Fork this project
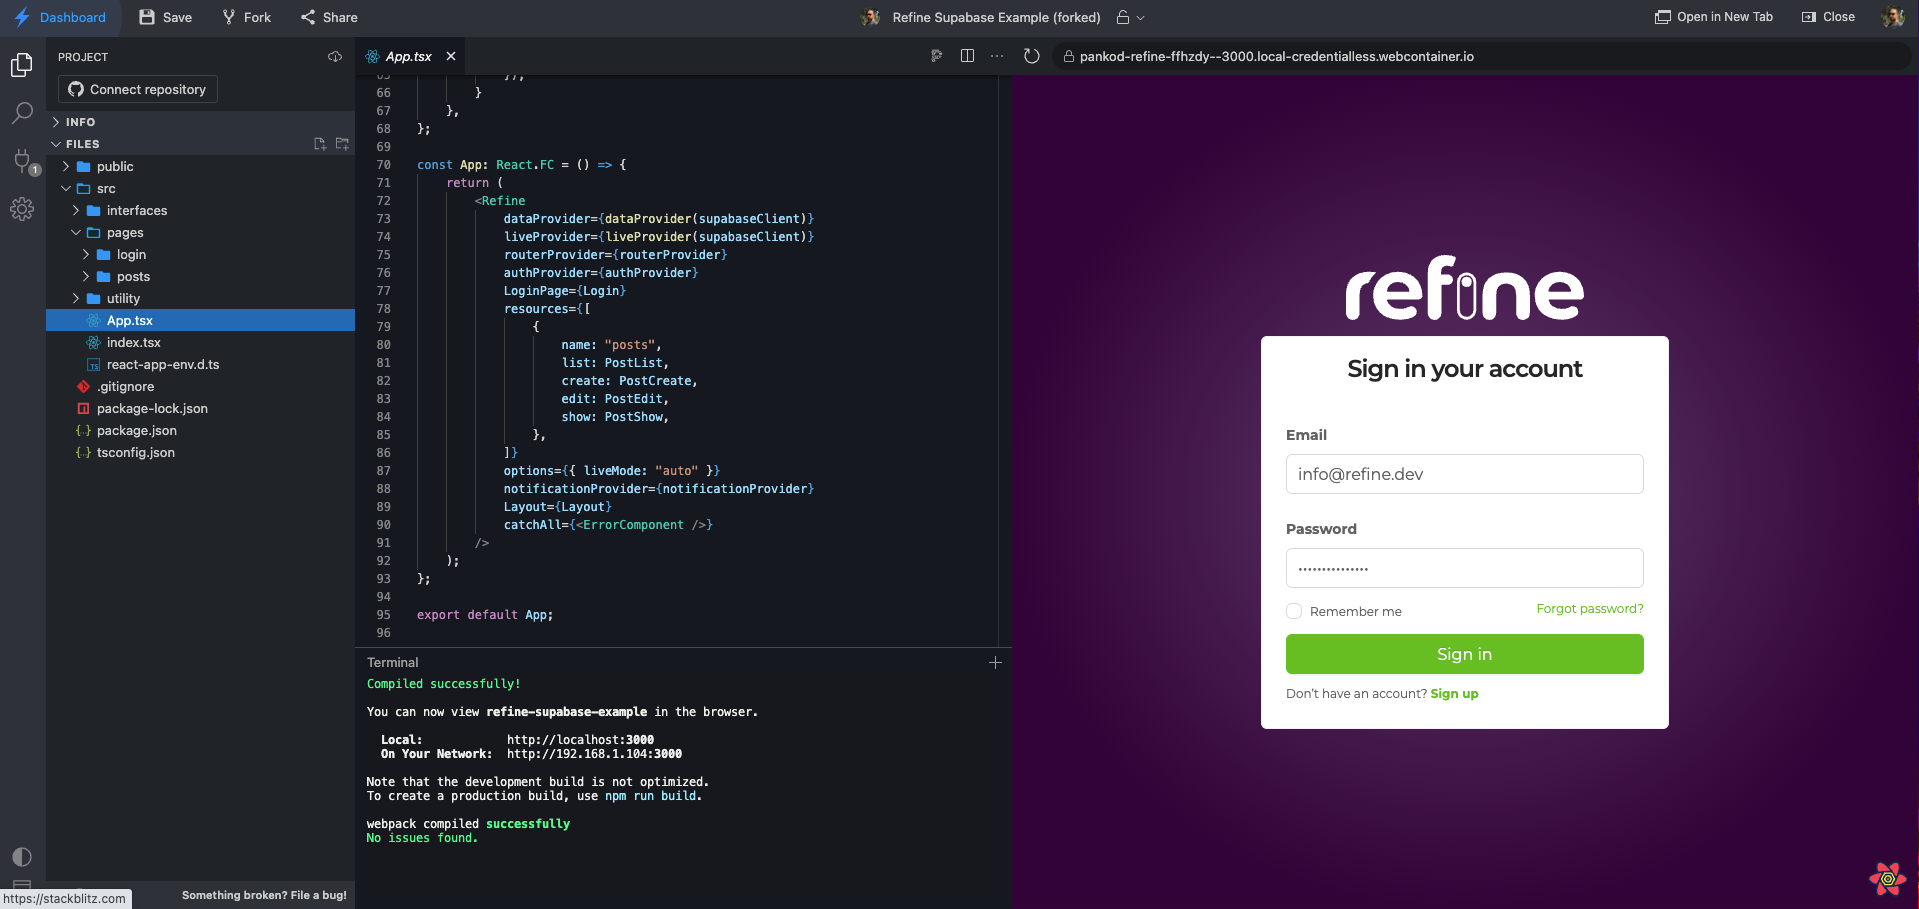 (247, 17)
